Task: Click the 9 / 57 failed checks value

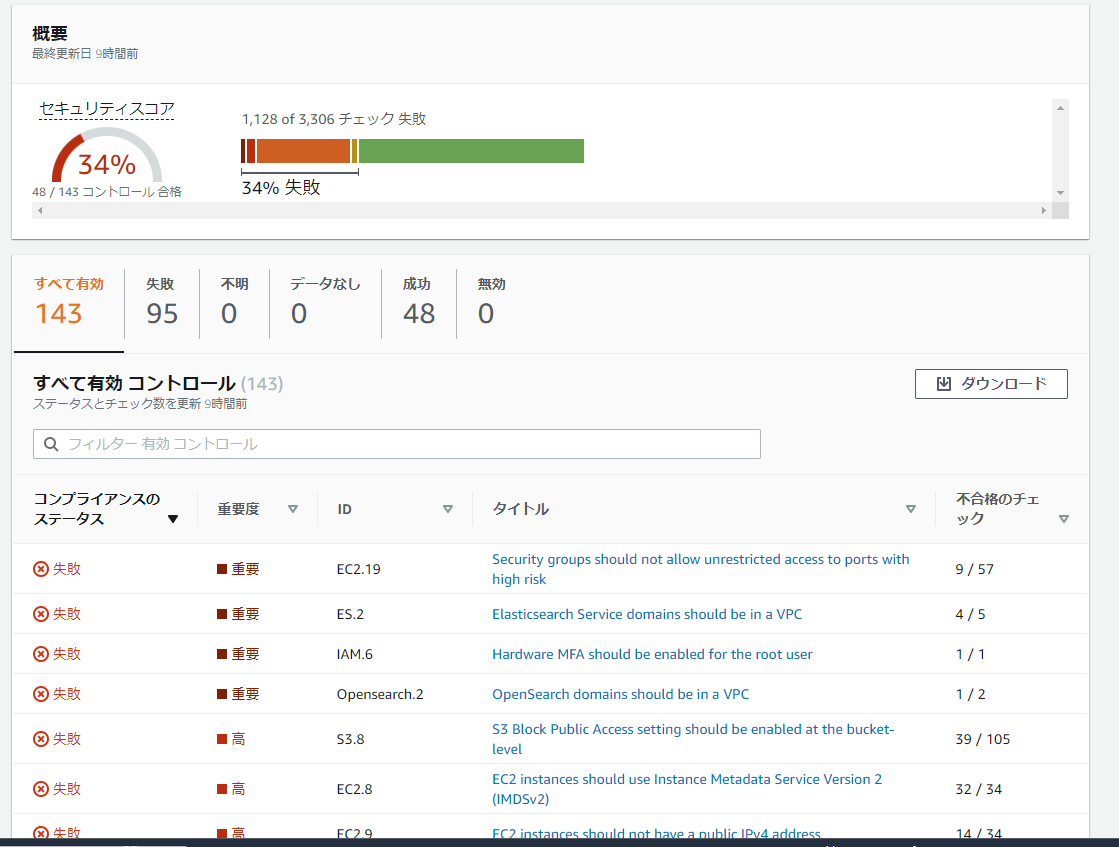Action: click(x=974, y=569)
